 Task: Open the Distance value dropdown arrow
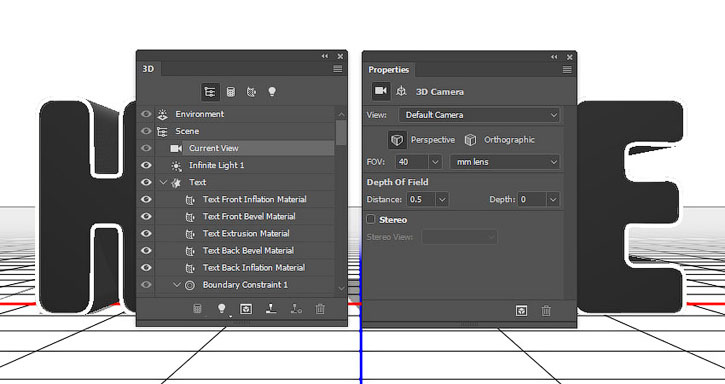442,199
